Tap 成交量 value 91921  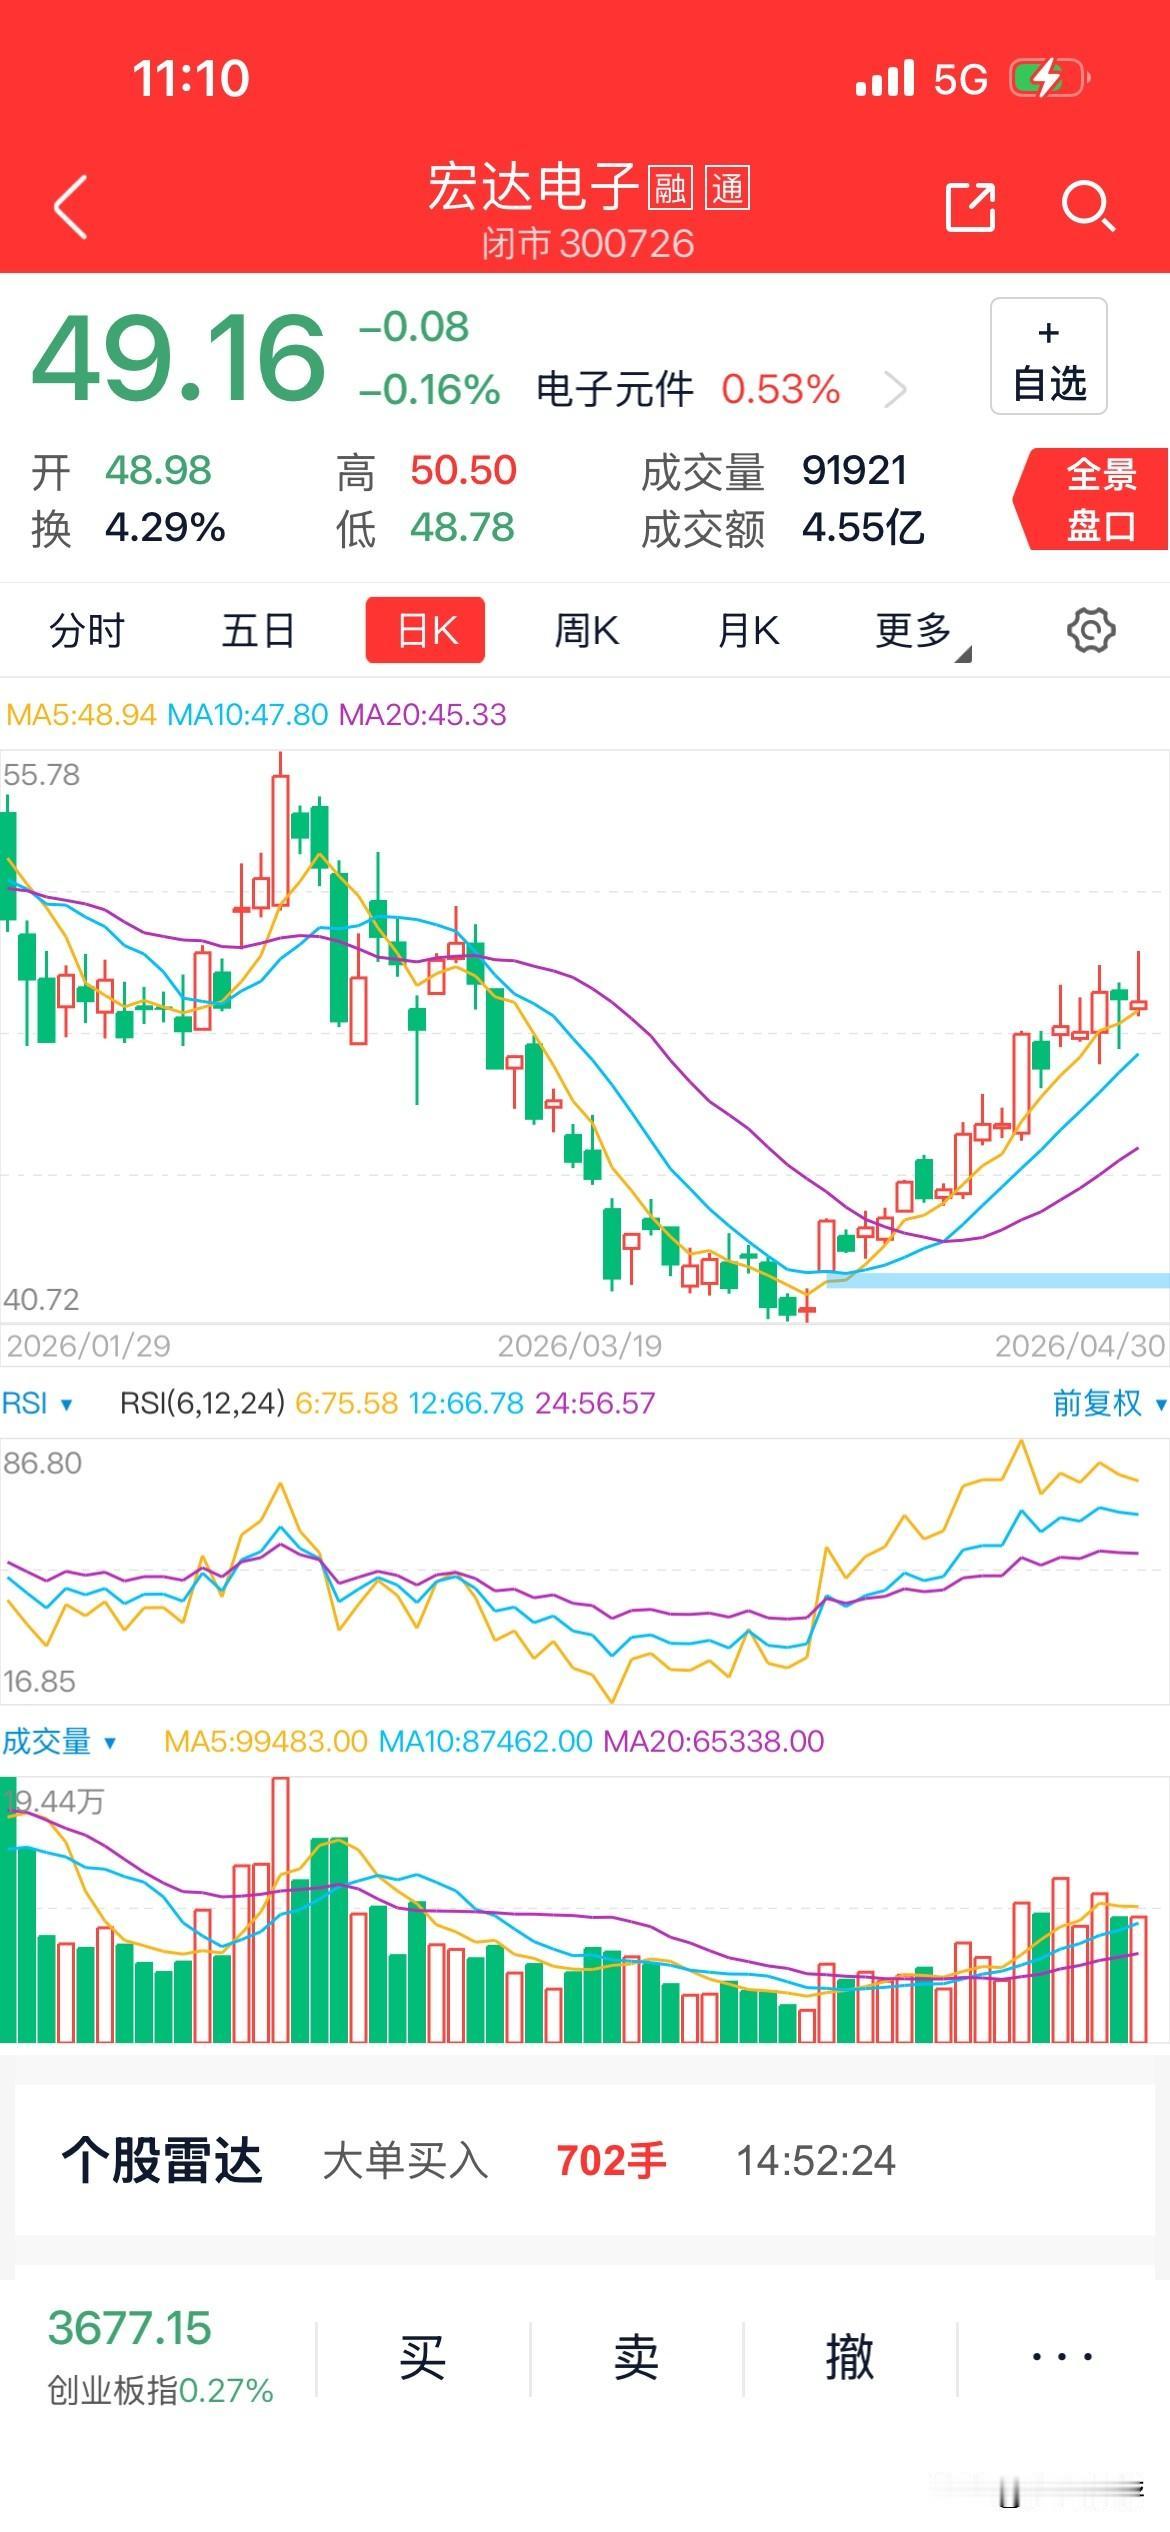point(854,470)
